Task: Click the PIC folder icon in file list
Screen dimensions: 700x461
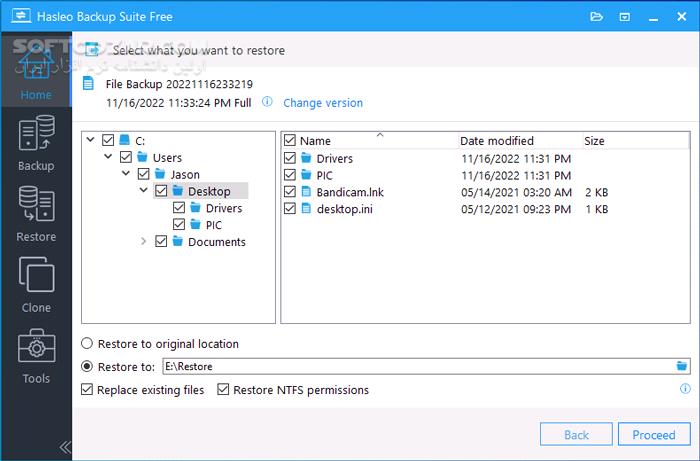Action: tap(306, 174)
